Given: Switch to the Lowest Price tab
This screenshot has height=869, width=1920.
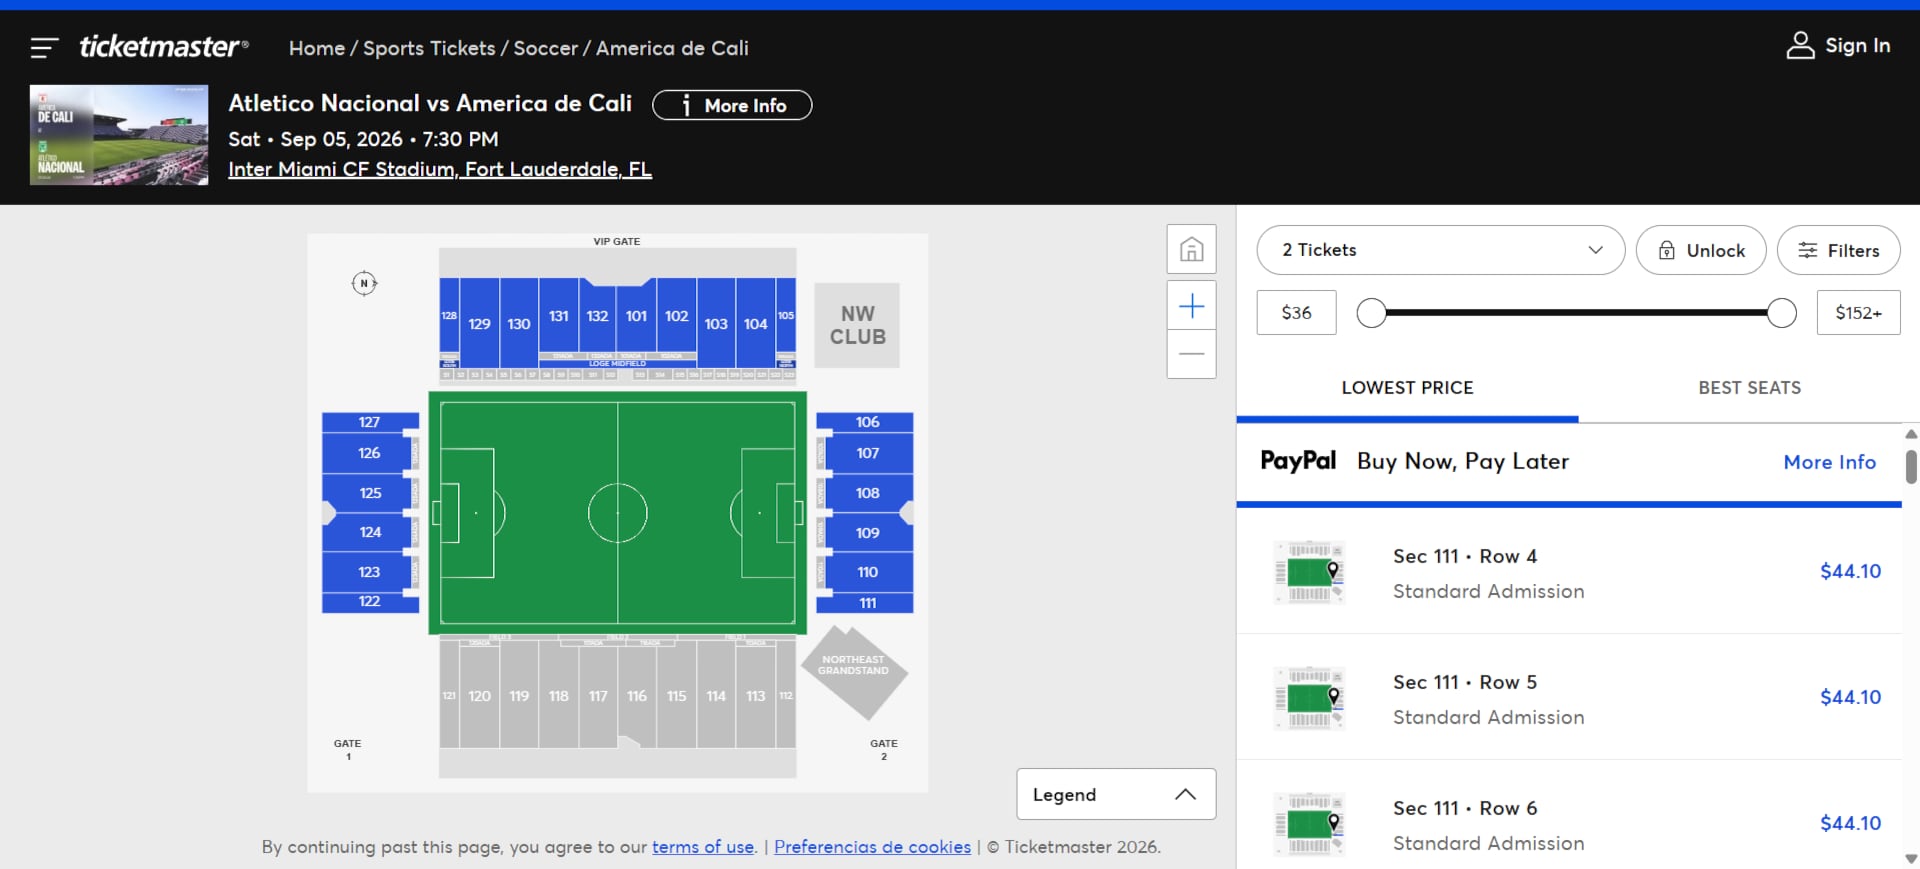Looking at the screenshot, I should (x=1407, y=388).
